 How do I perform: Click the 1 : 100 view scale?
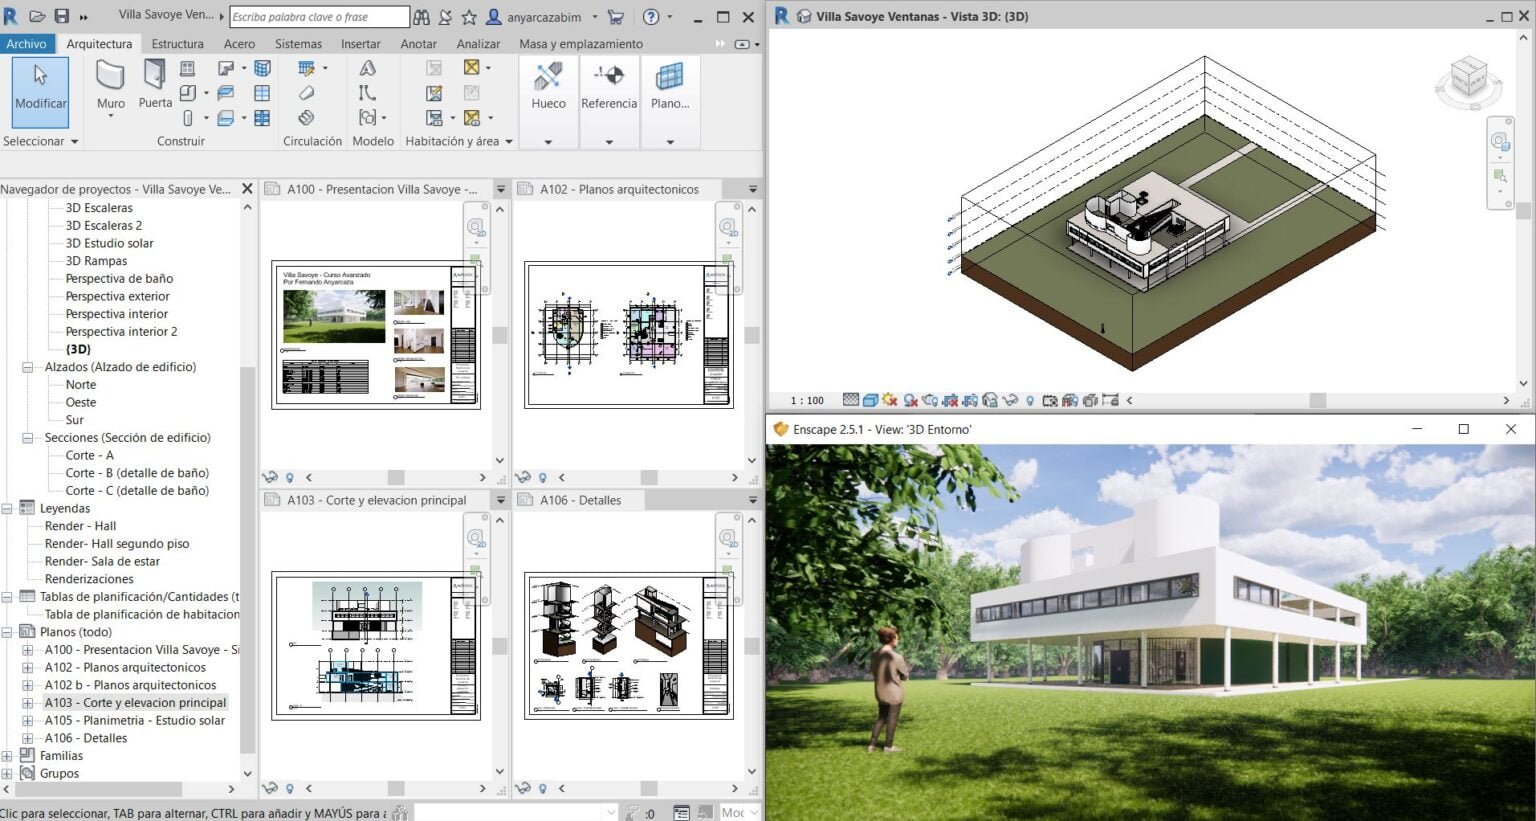(807, 400)
